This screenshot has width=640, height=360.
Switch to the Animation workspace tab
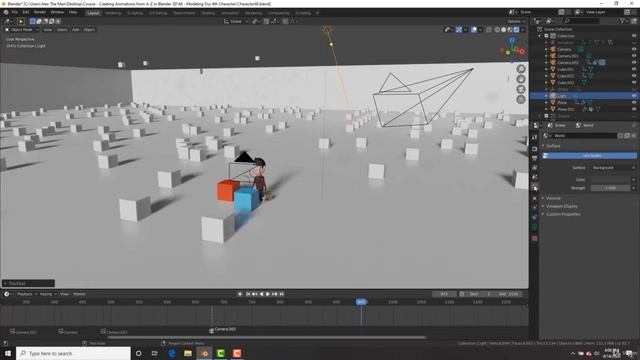click(x=230, y=13)
